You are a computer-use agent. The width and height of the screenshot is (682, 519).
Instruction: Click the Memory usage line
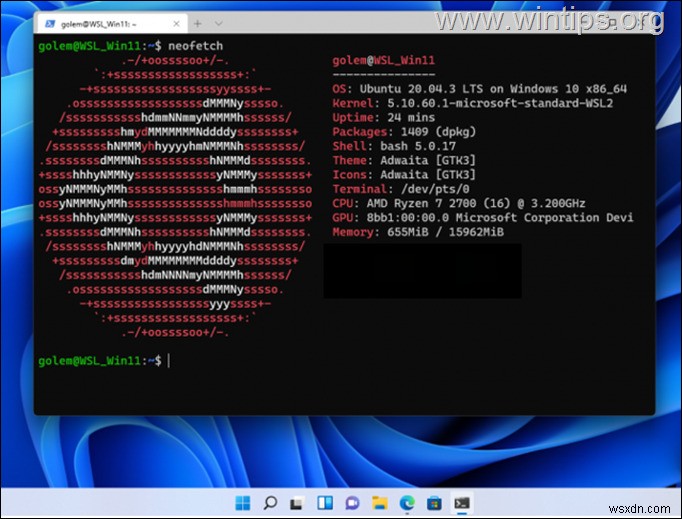click(x=418, y=232)
